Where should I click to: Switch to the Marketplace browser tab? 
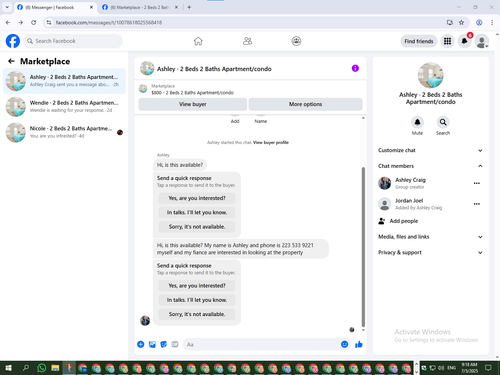point(140,7)
